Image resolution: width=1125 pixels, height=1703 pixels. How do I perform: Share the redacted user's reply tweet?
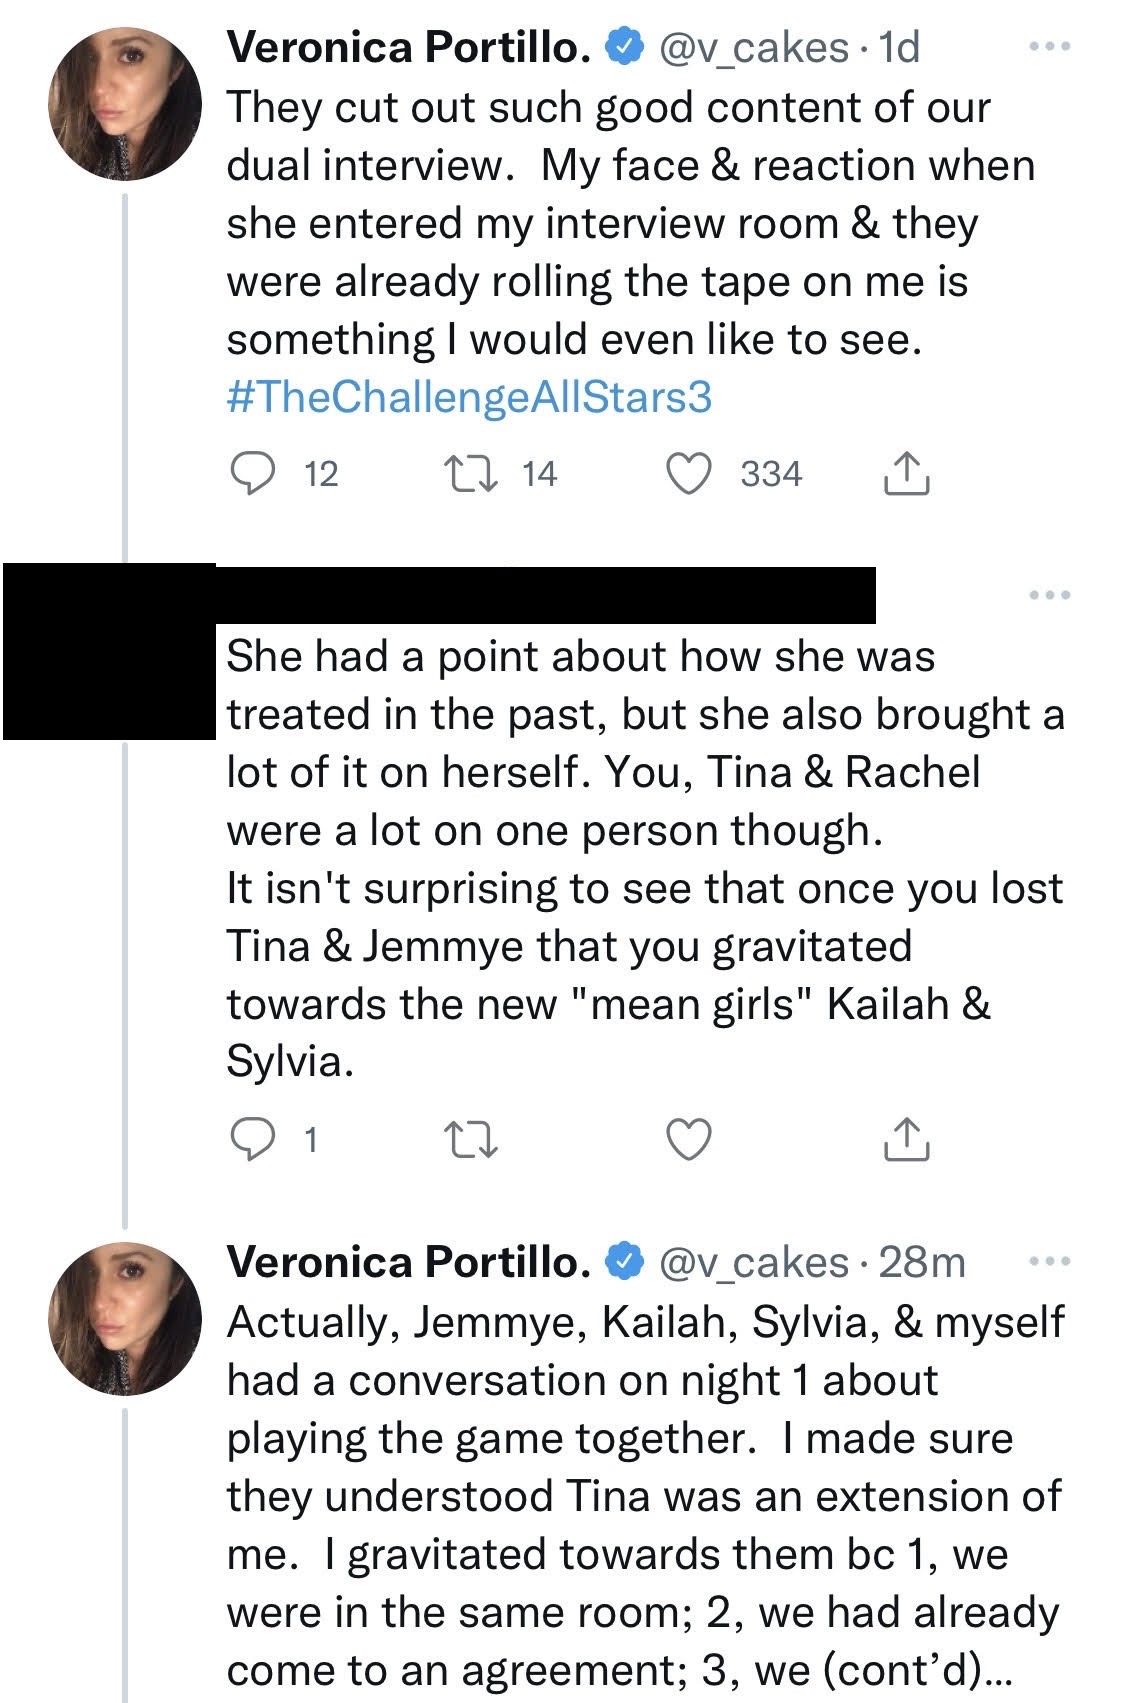tap(907, 1140)
